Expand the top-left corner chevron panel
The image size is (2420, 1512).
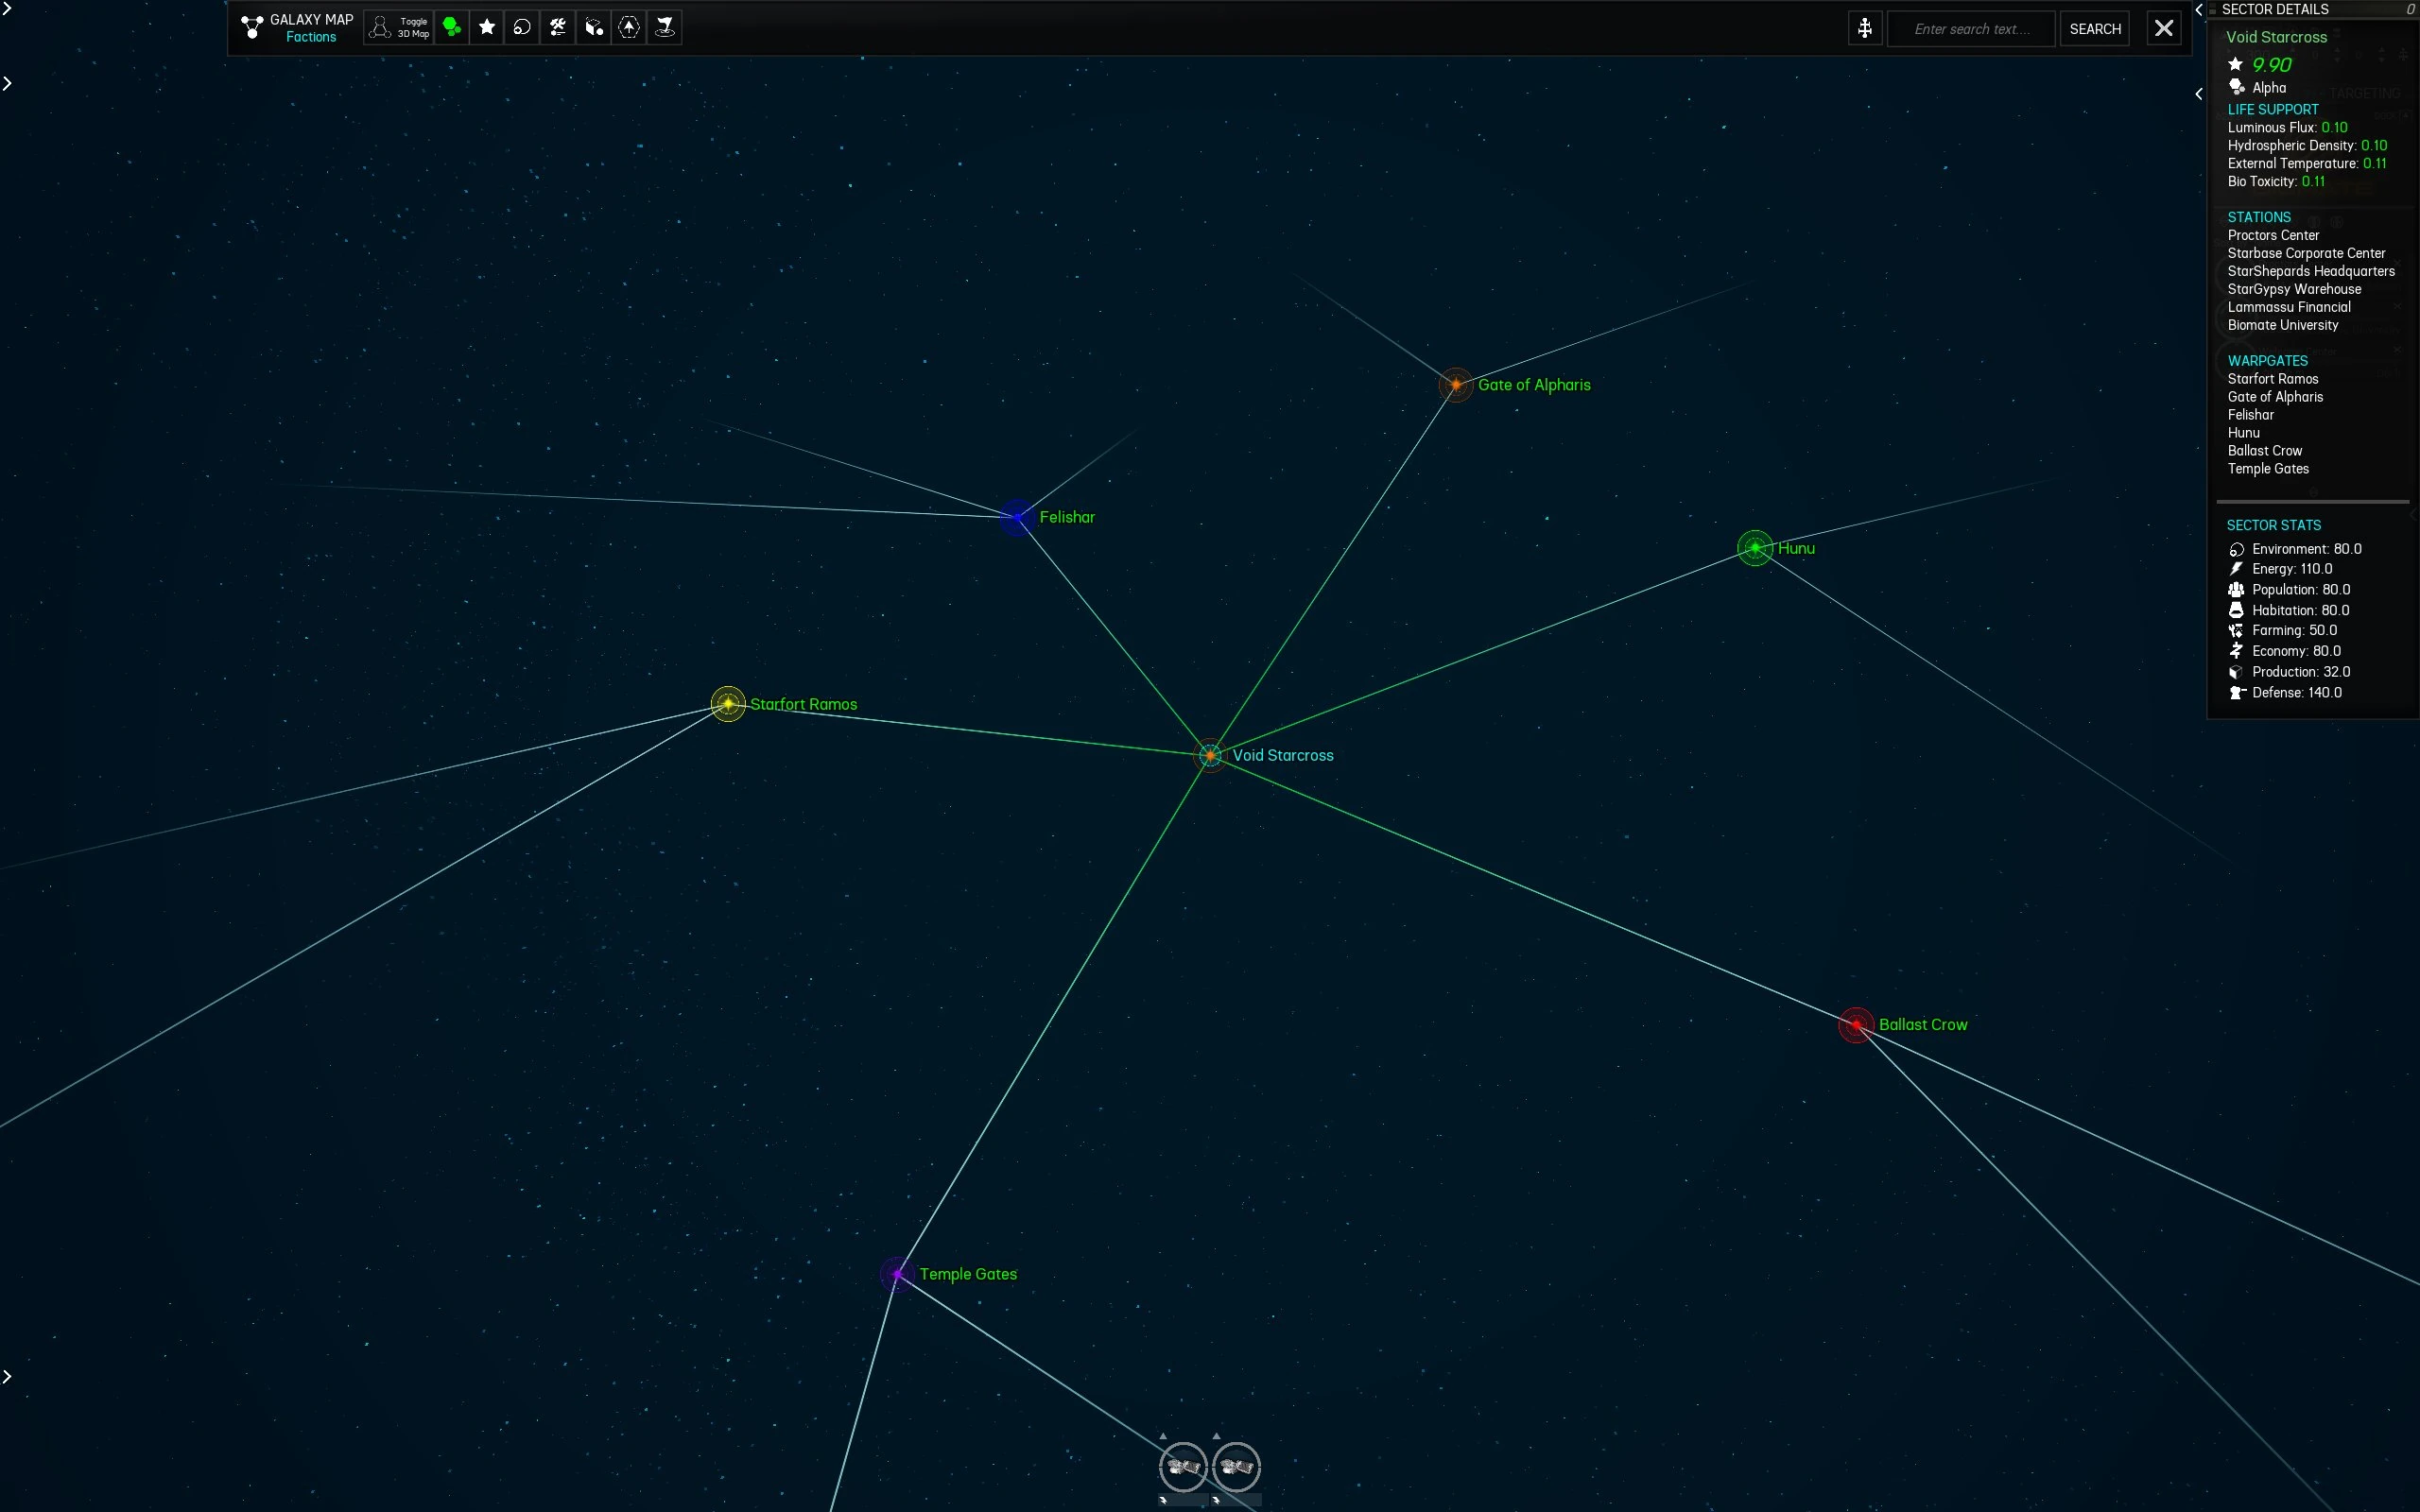(8, 9)
